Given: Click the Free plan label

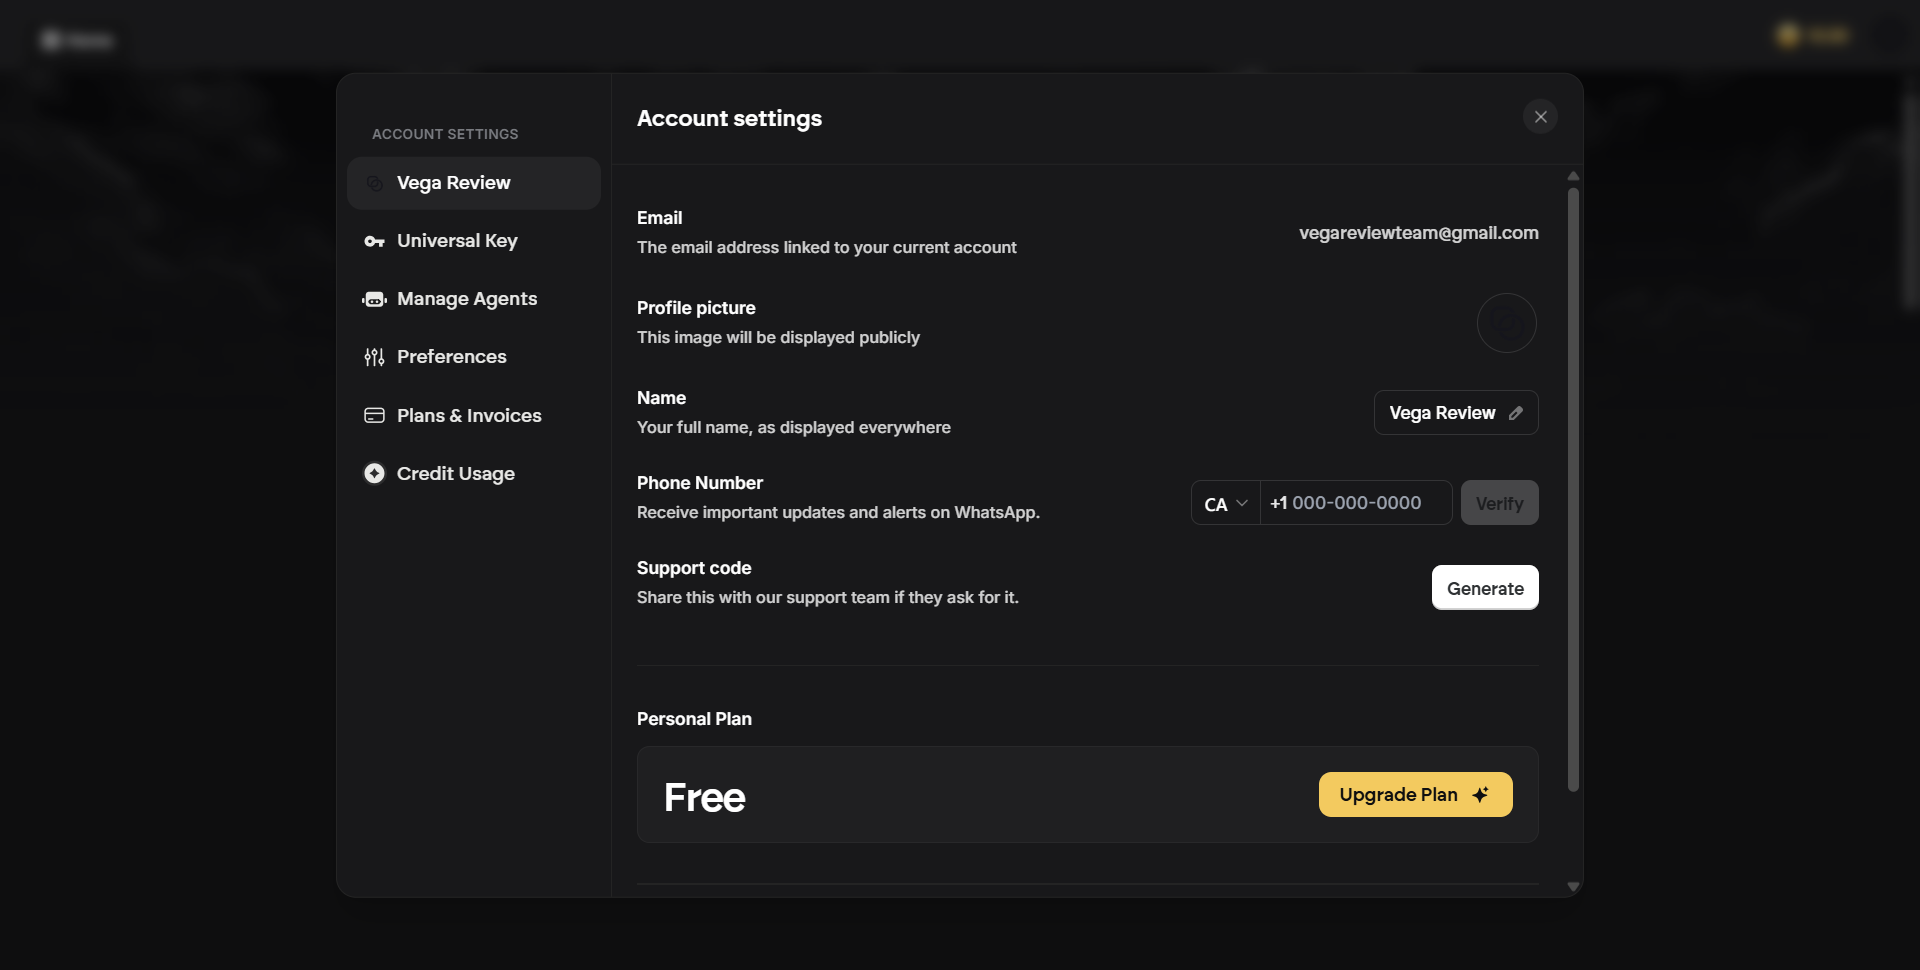Looking at the screenshot, I should tap(705, 797).
